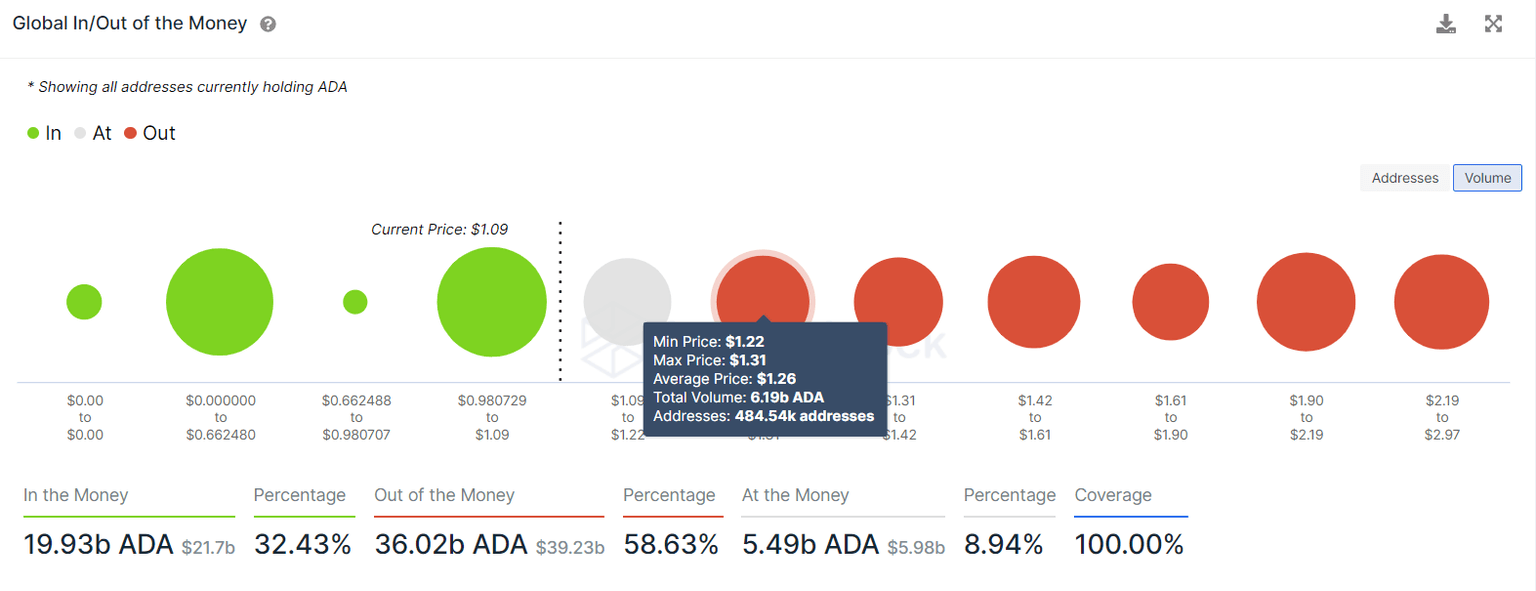Select the Volume view toggle
1536x591 pixels.
click(1487, 178)
